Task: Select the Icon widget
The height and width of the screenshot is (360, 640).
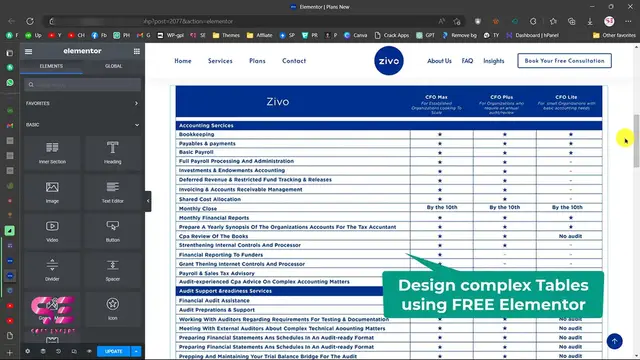Action: tap(113, 309)
